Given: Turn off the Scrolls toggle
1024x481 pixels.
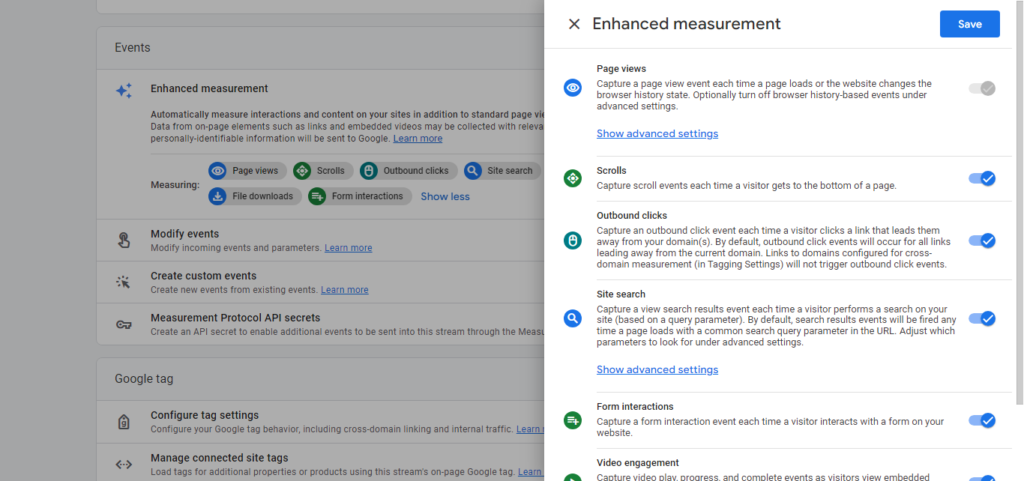Looking at the screenshot, I should click(x=982, y=178).
